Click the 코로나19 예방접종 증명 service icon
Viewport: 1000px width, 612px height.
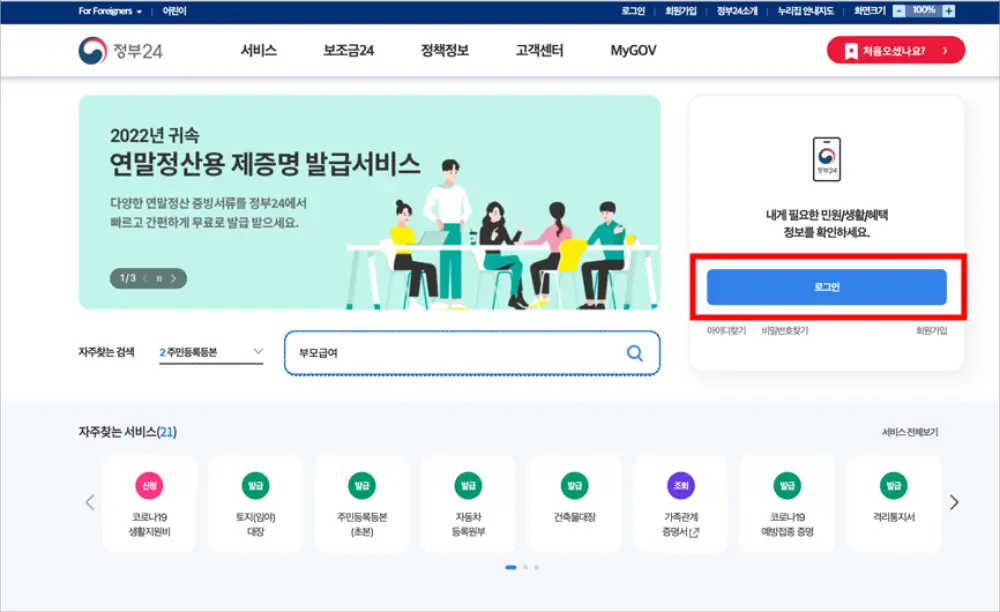click(787, 503)
